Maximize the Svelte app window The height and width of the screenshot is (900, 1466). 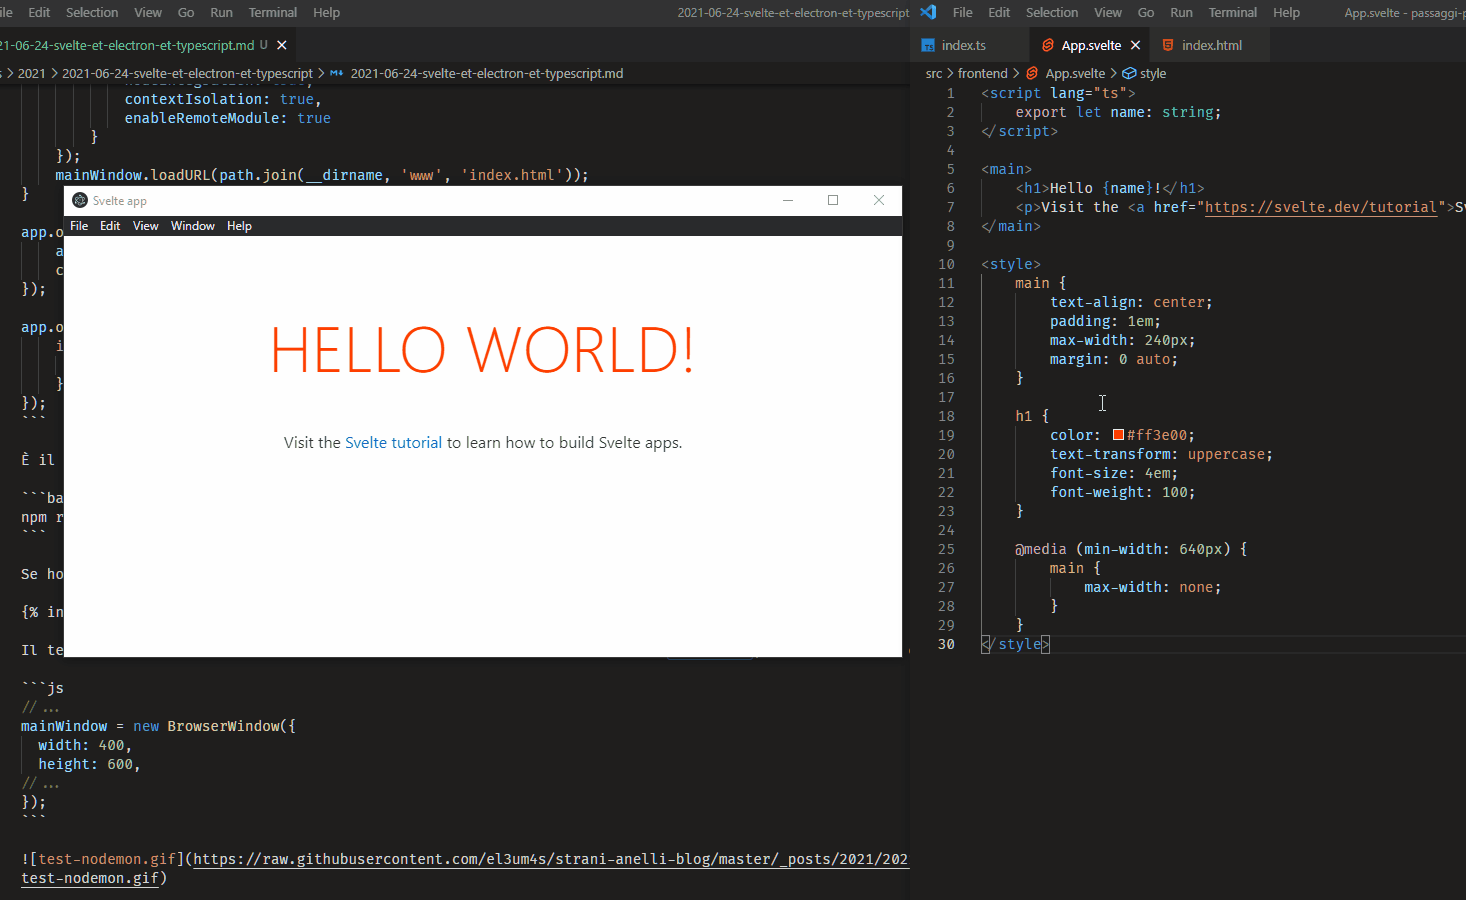pos(833,200)
